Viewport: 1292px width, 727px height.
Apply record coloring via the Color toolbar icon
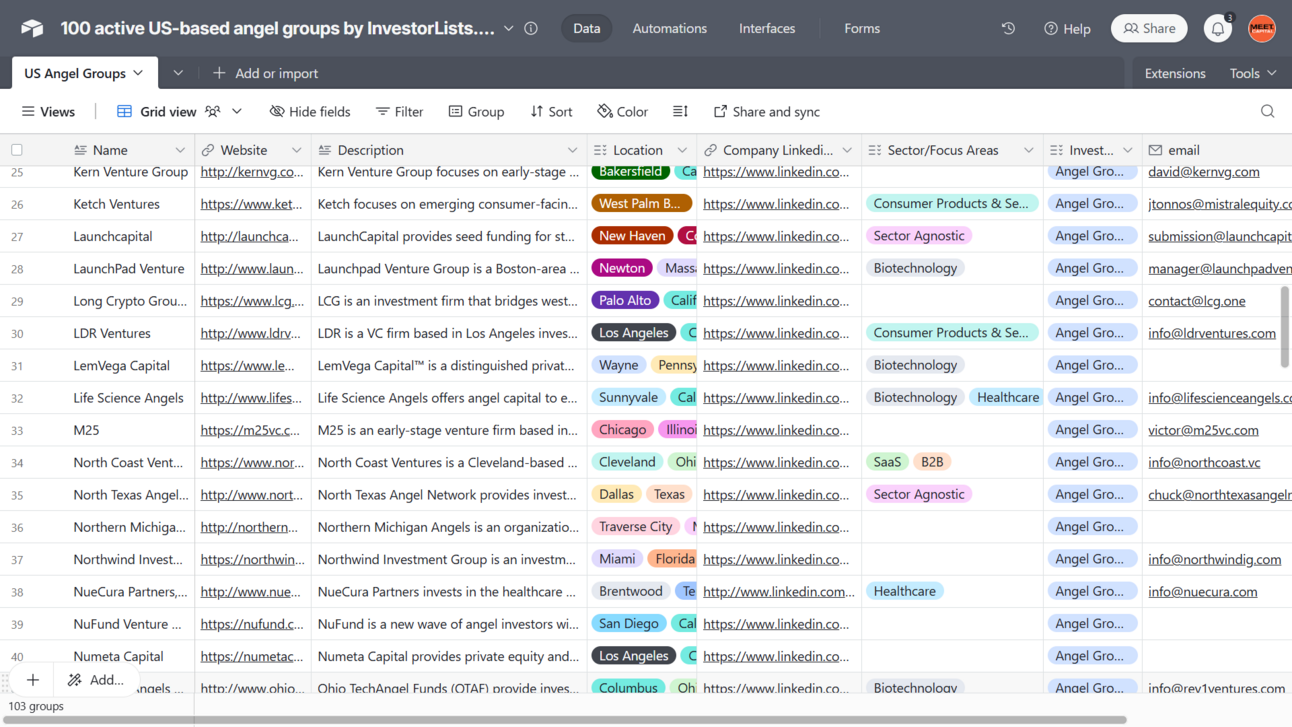pos(621,111)
